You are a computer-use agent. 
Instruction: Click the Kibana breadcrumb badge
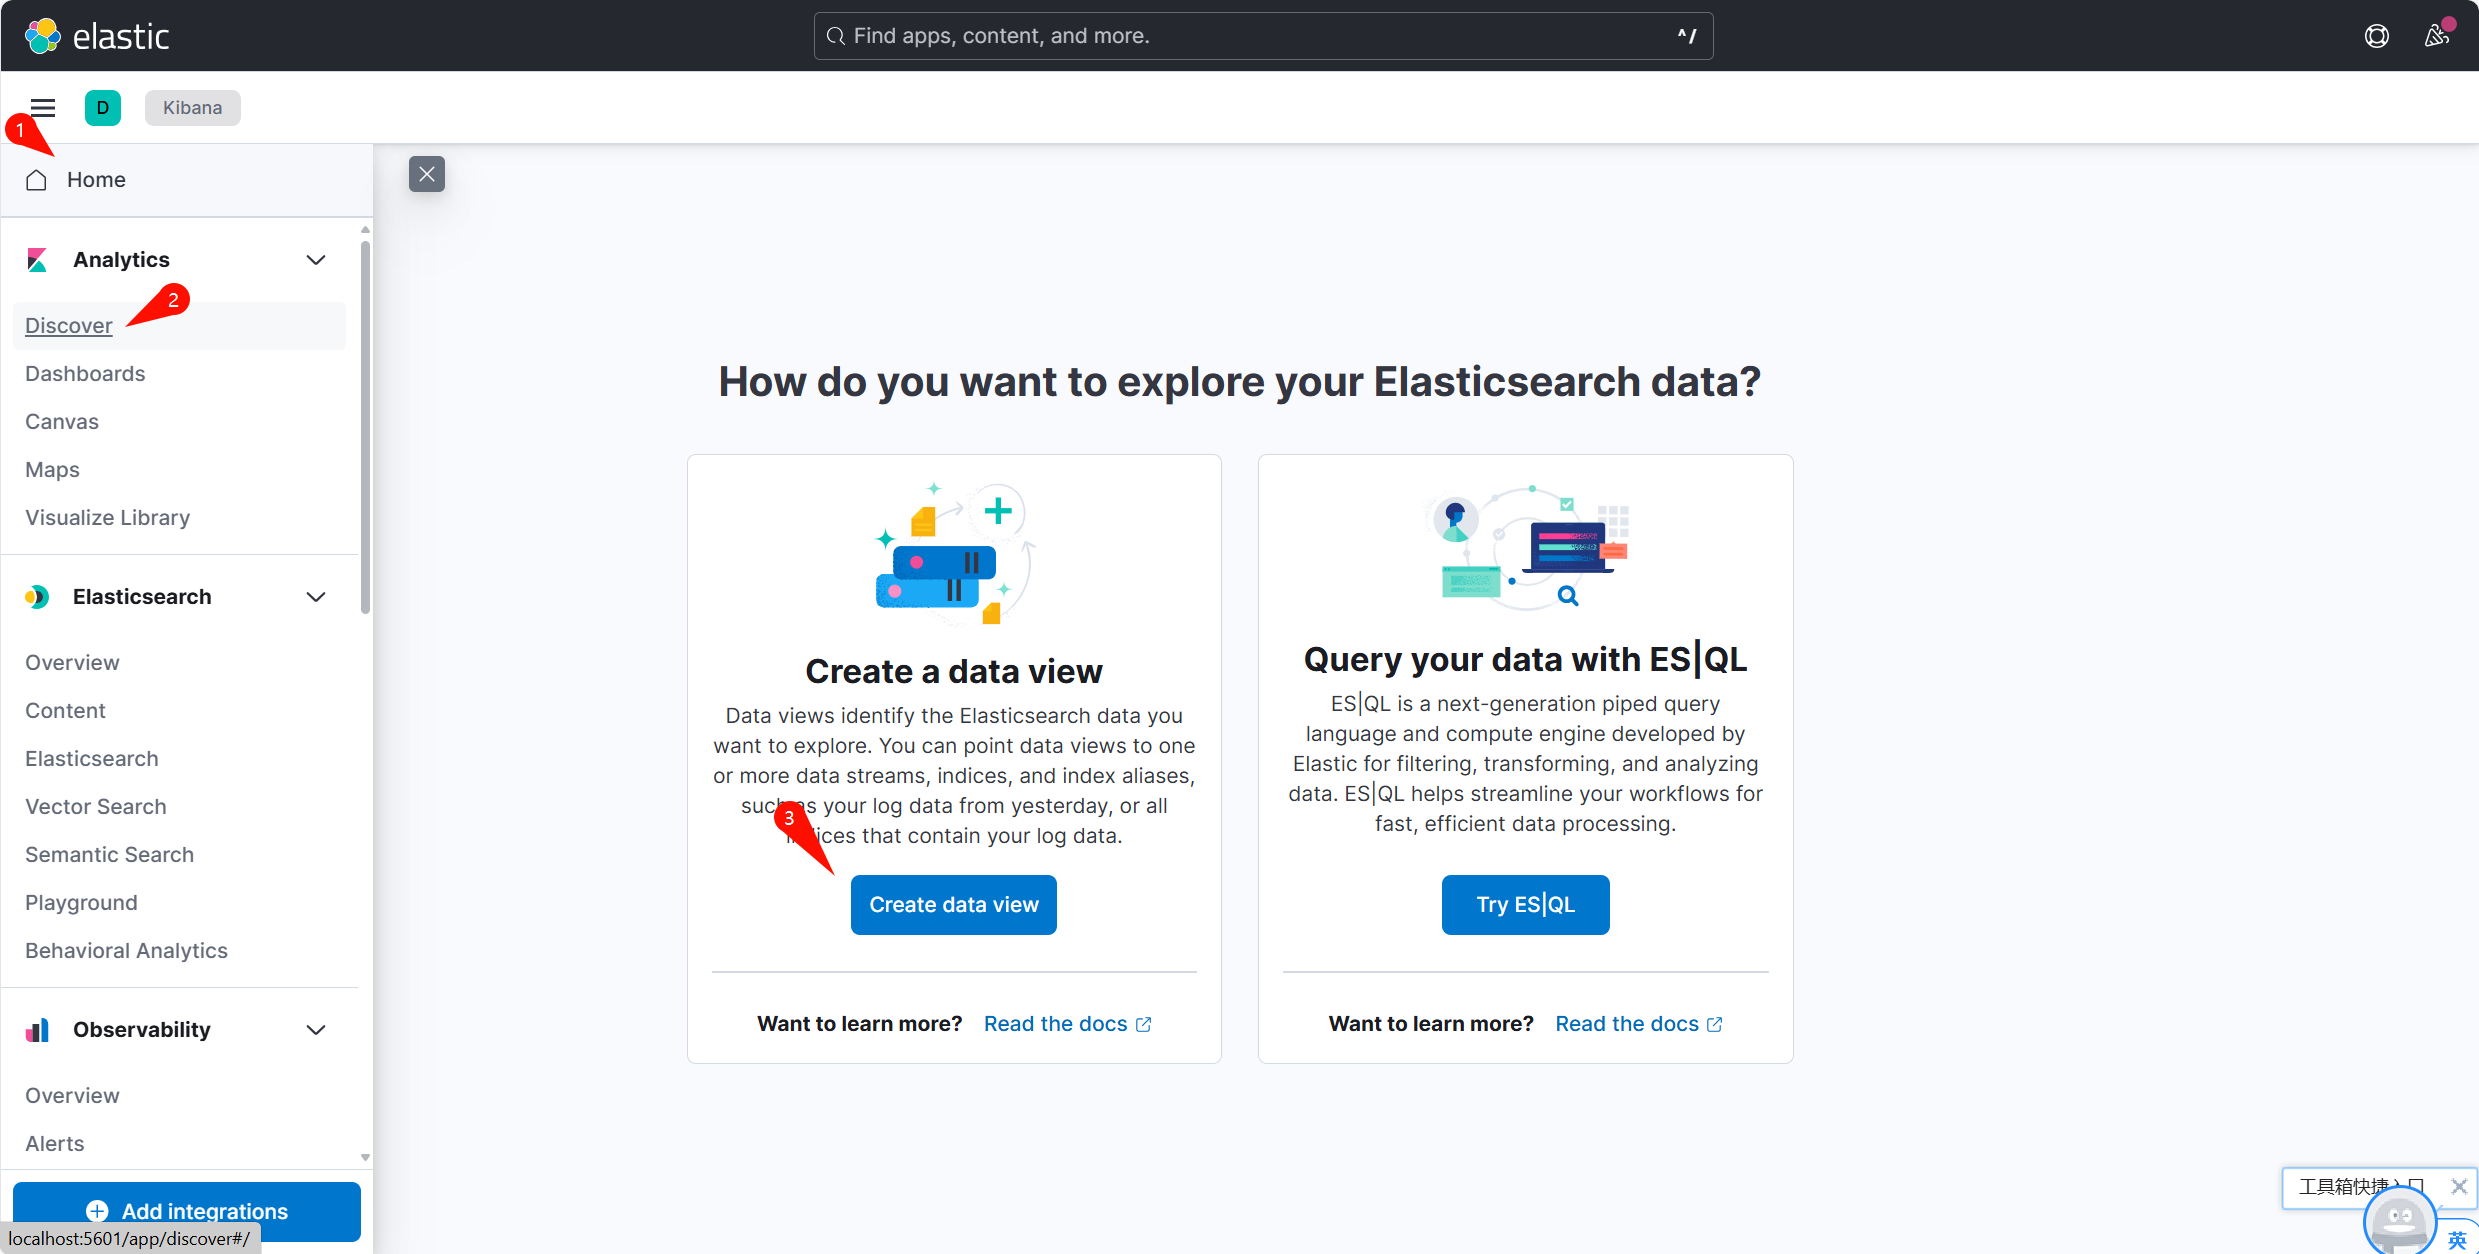coord(192,107)
